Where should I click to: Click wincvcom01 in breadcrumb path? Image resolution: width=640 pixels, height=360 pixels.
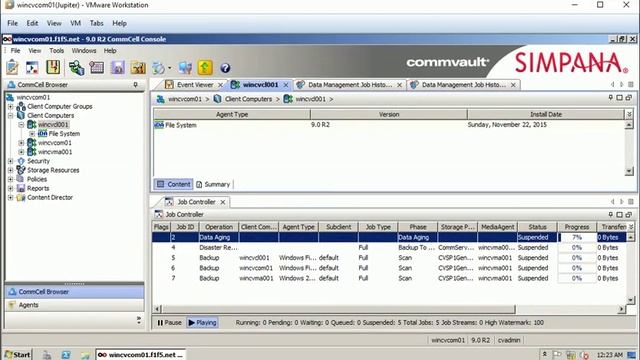184,99
